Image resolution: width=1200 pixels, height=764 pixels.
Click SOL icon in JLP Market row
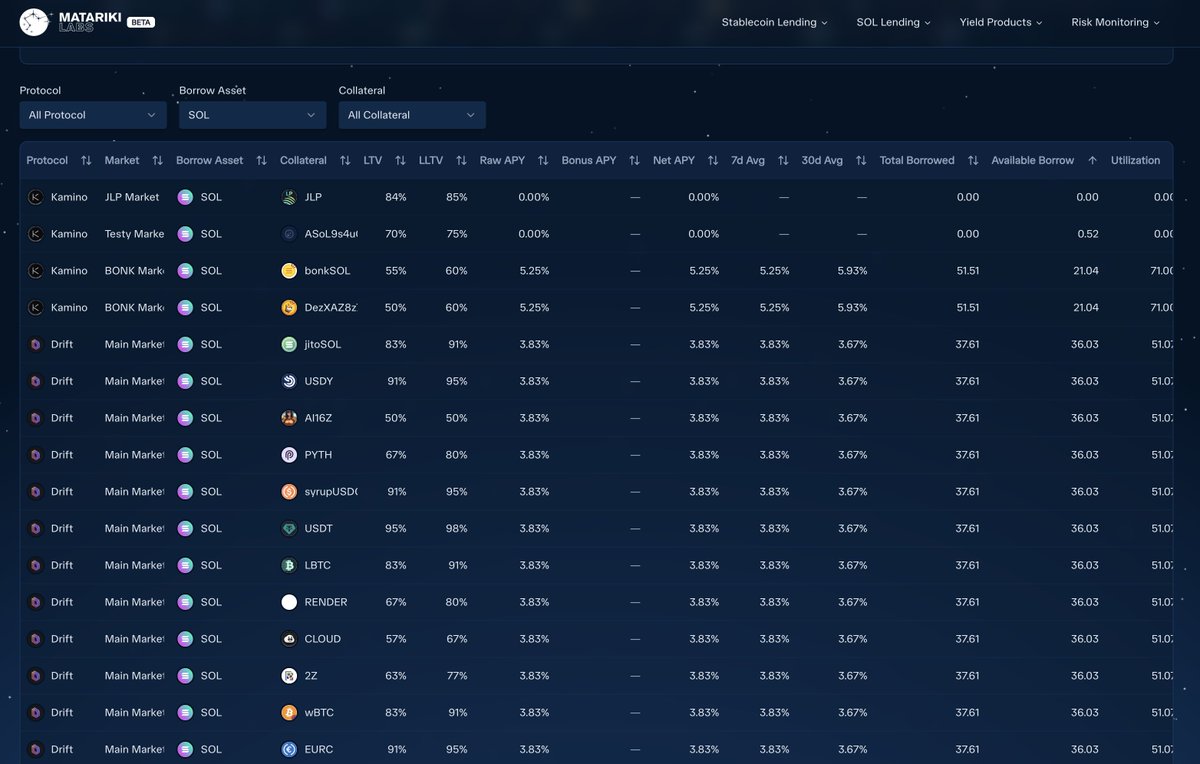tap(185, 197)
